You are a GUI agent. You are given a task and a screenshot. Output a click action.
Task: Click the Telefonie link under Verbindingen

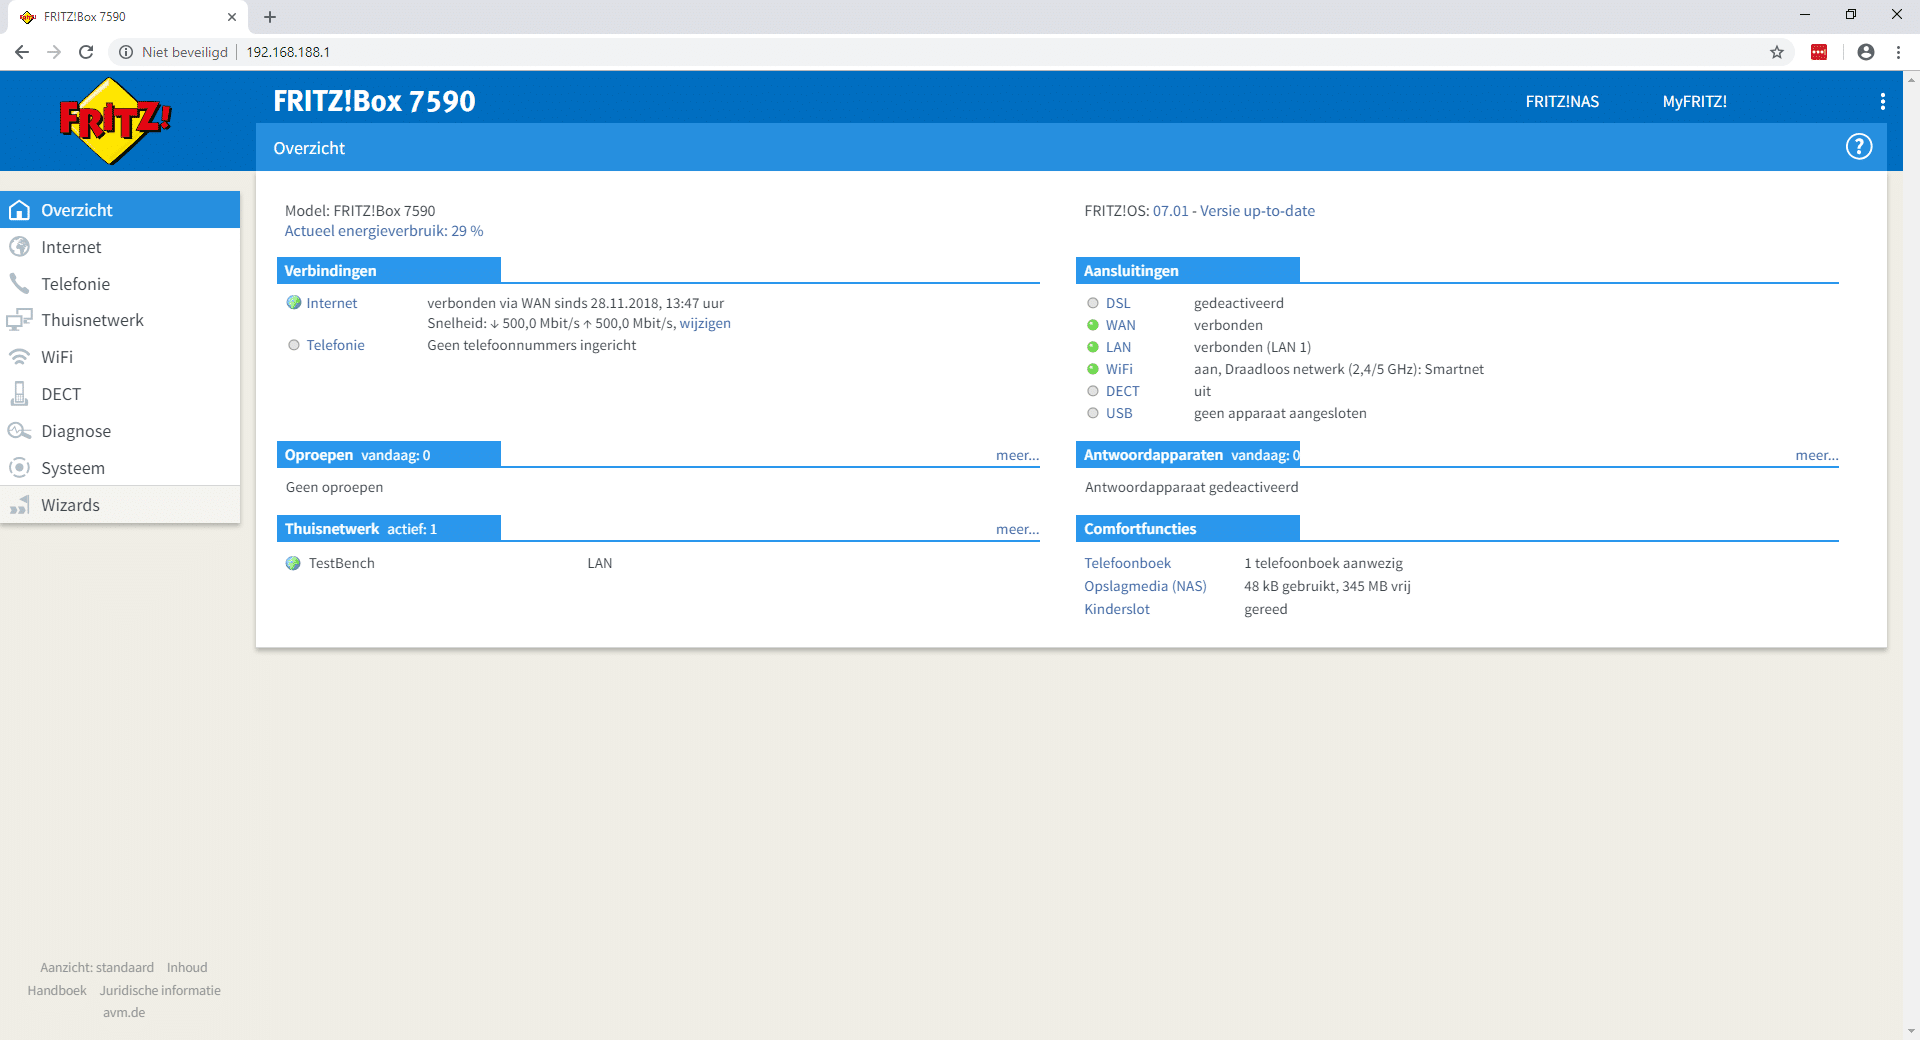(x=335, y=345)
